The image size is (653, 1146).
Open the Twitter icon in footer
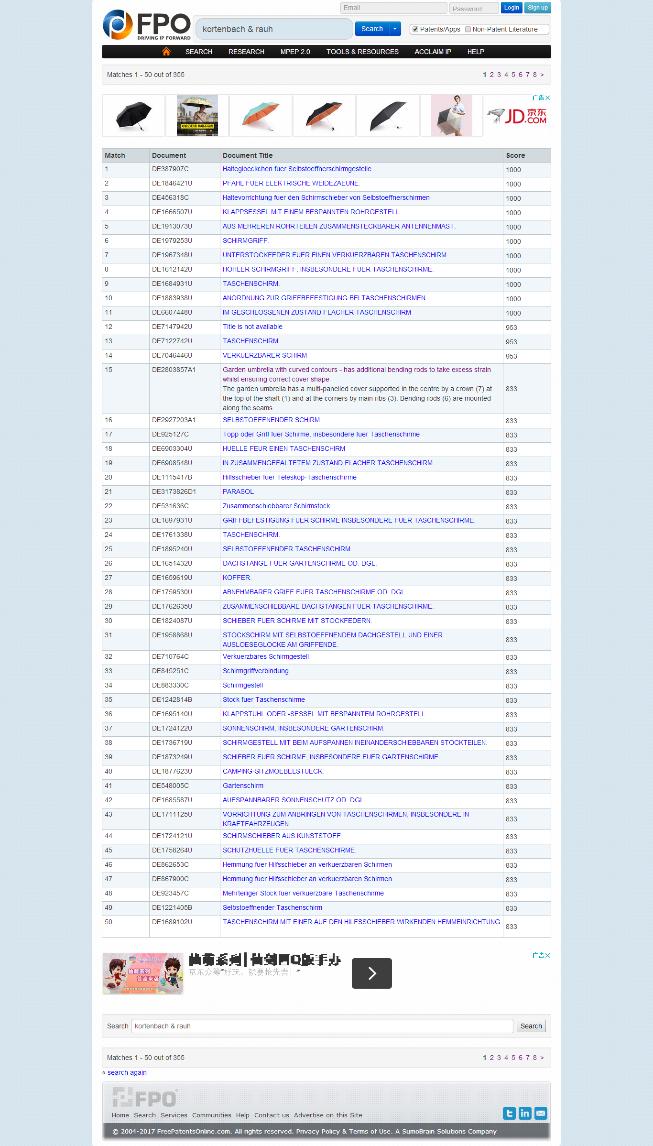coord(510,1113)
